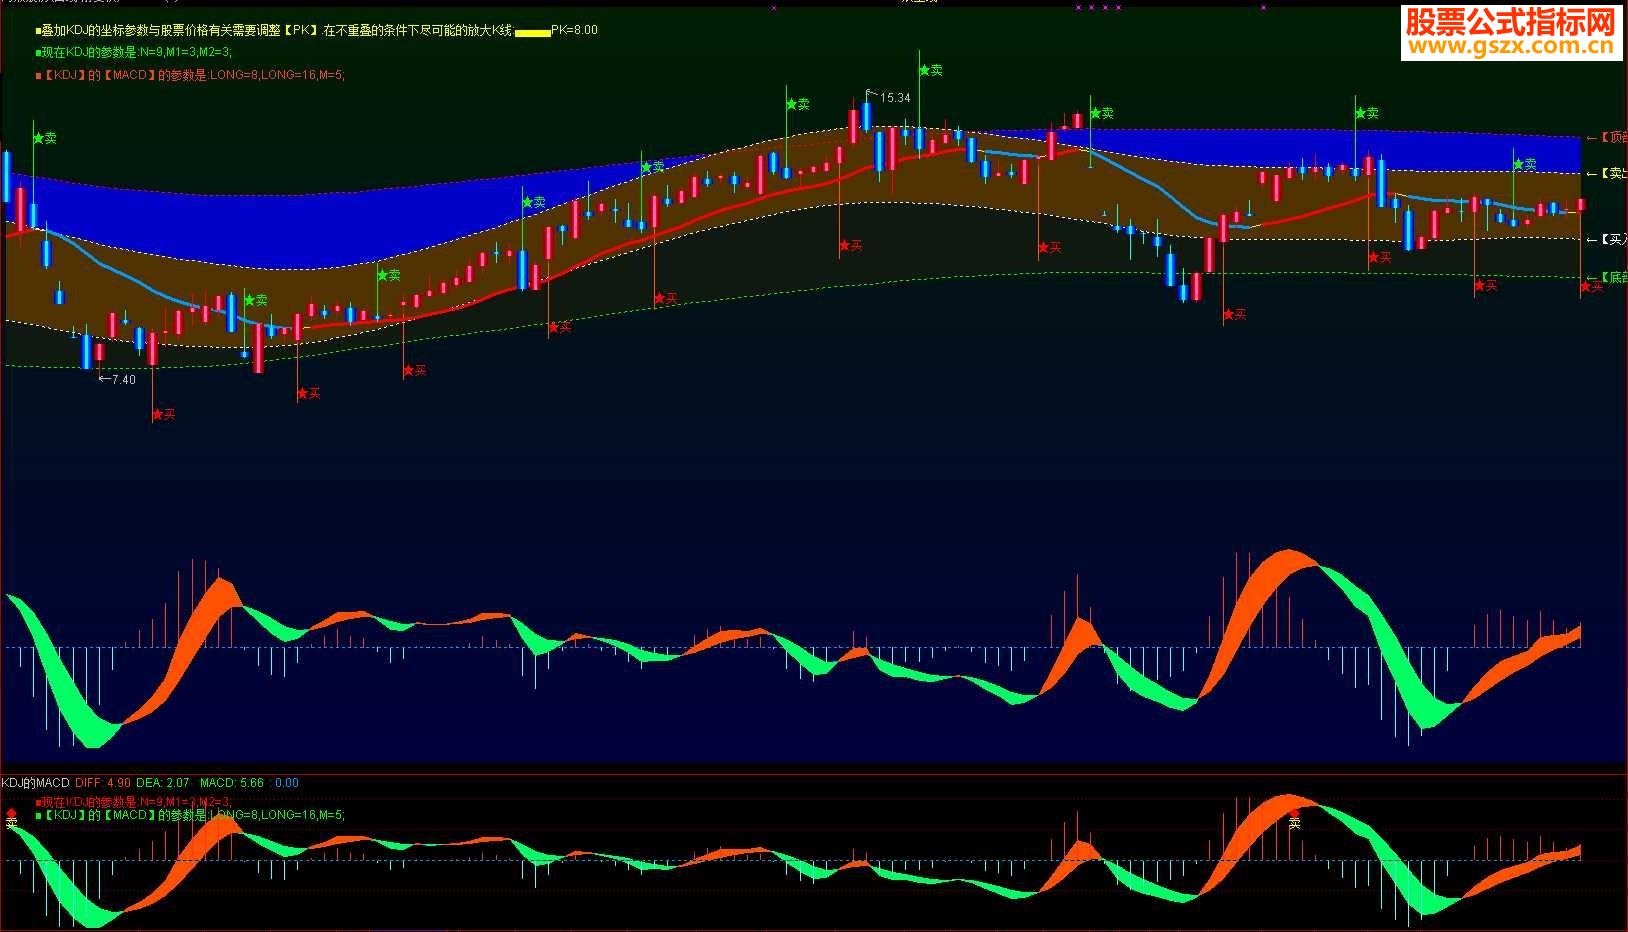Viewport: 1628px width, 932px height.
Task: Click the KDJ的MACD indicator title
Action: [x=36, y=783]
